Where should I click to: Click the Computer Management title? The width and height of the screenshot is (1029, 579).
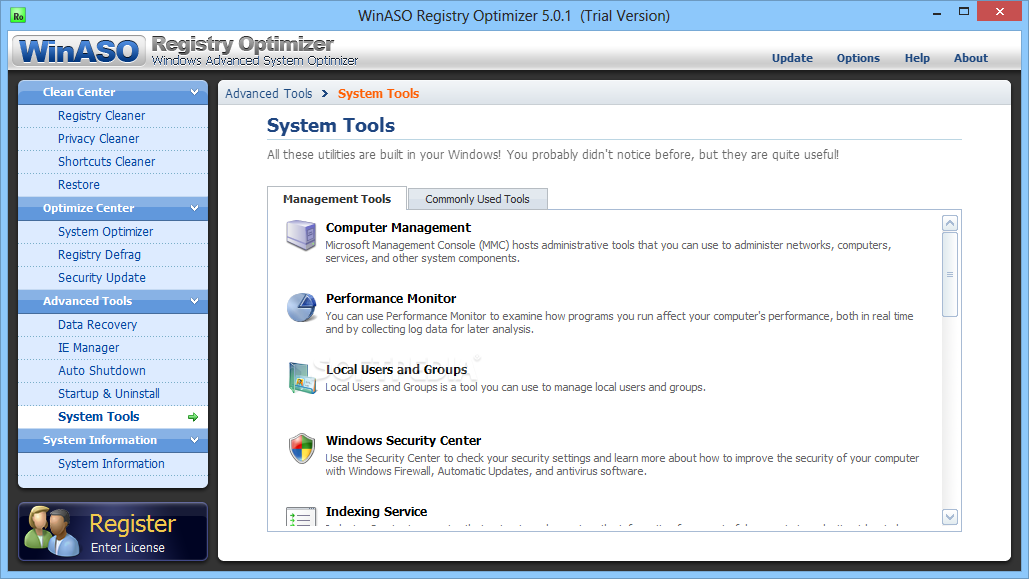pyautogui.click(x=398, y=228)
